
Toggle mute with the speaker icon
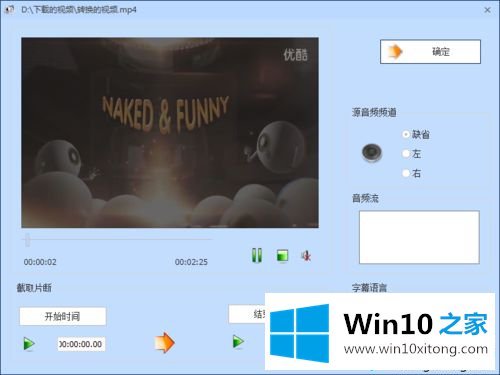click(x=306, y=256)
